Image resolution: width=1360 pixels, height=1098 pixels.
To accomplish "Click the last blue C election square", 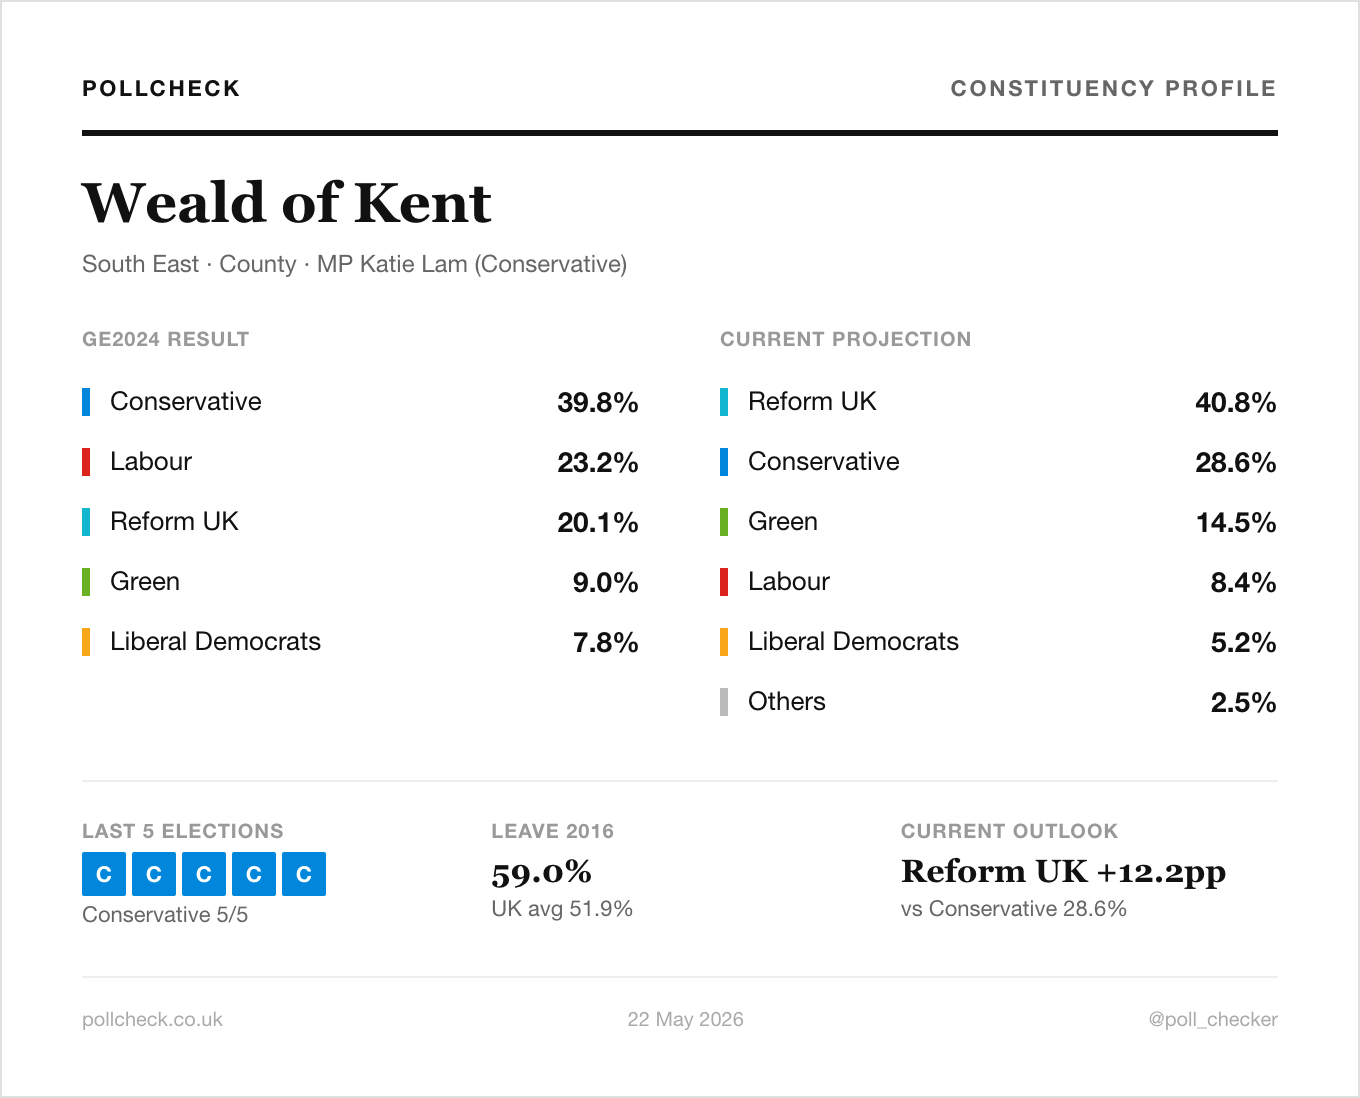I will pos(304,874).
